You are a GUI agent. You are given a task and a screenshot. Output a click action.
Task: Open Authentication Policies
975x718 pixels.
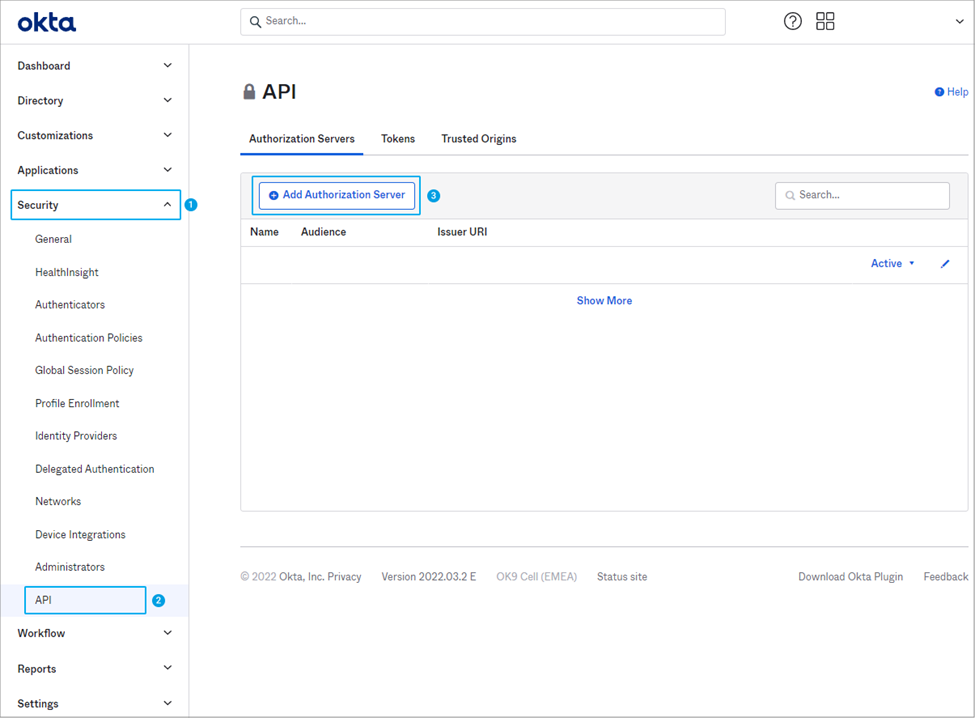click(x=89, y=338)
